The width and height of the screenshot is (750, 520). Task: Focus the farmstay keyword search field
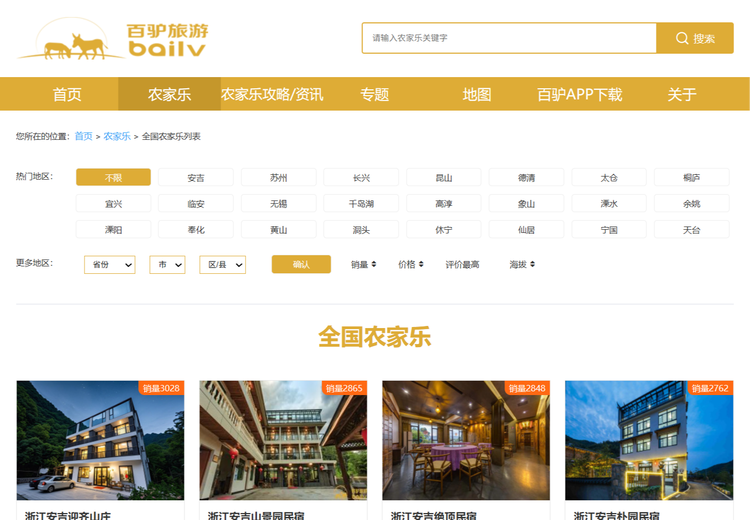coord(509,38)
